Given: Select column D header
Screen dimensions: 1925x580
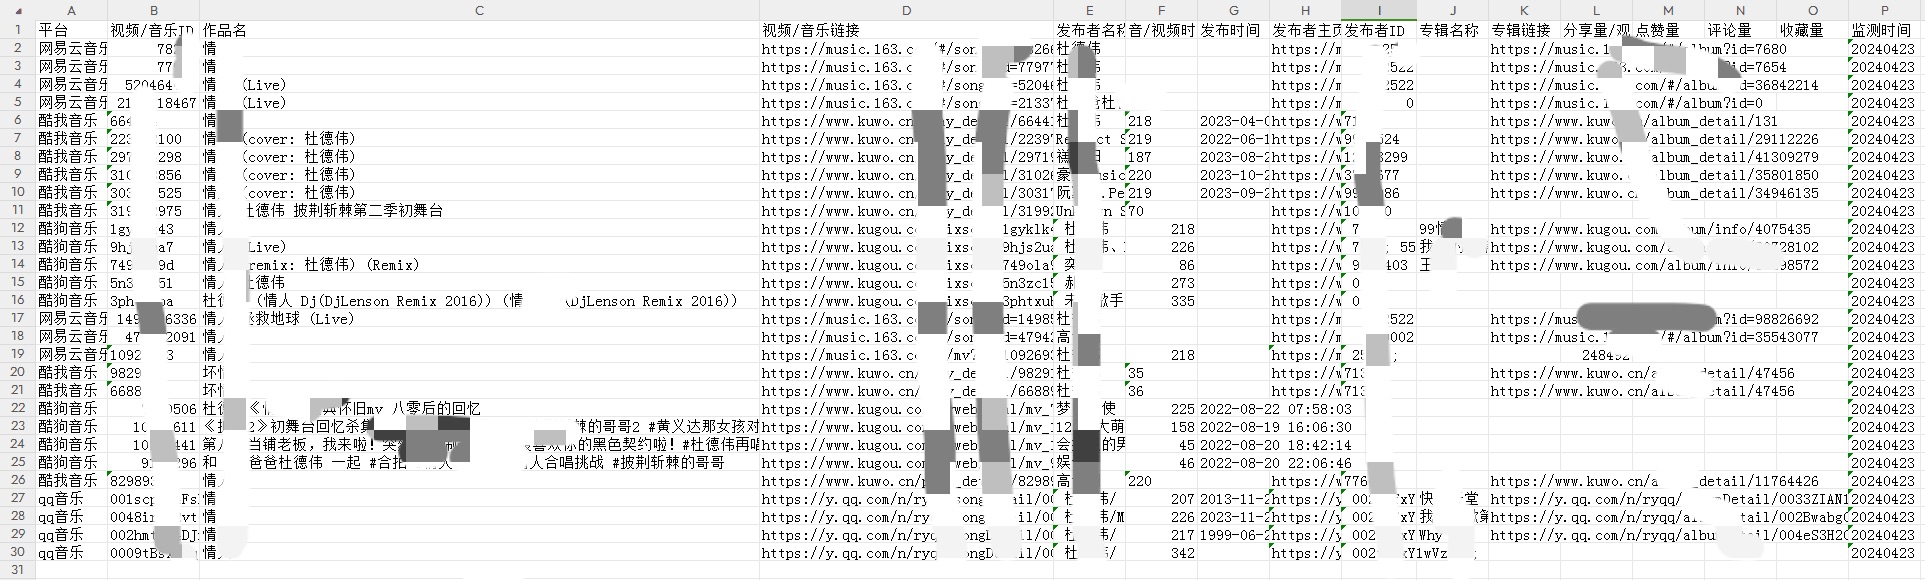Looking at the screenshot, I should 906,11.
